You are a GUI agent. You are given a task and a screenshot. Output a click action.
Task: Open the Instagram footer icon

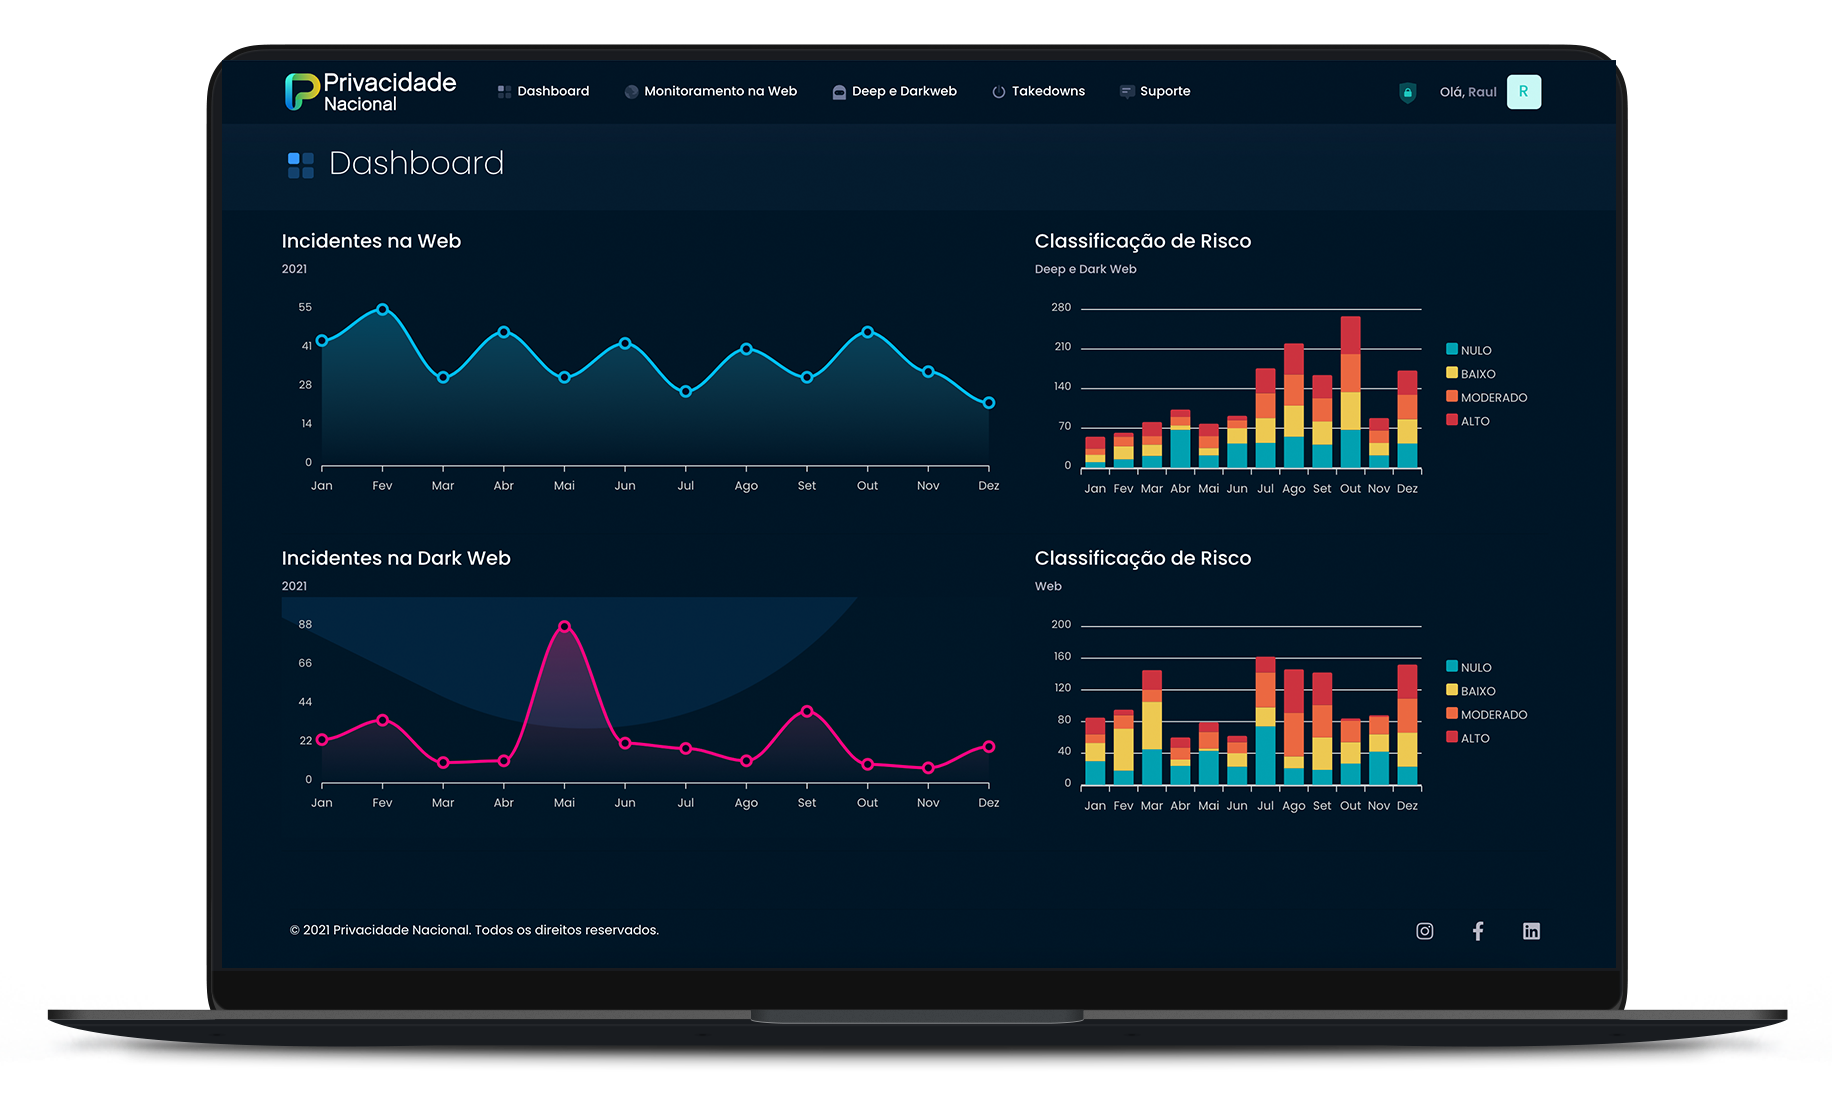(1425, 931)
